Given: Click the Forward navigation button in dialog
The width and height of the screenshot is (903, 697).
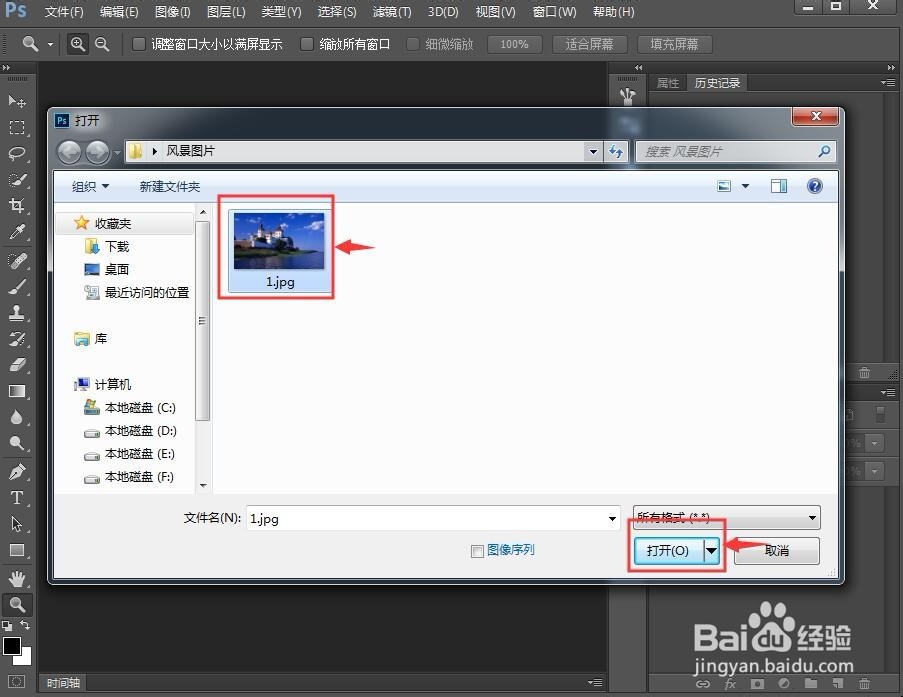Looking at the screenshot, I should [97, 152].
